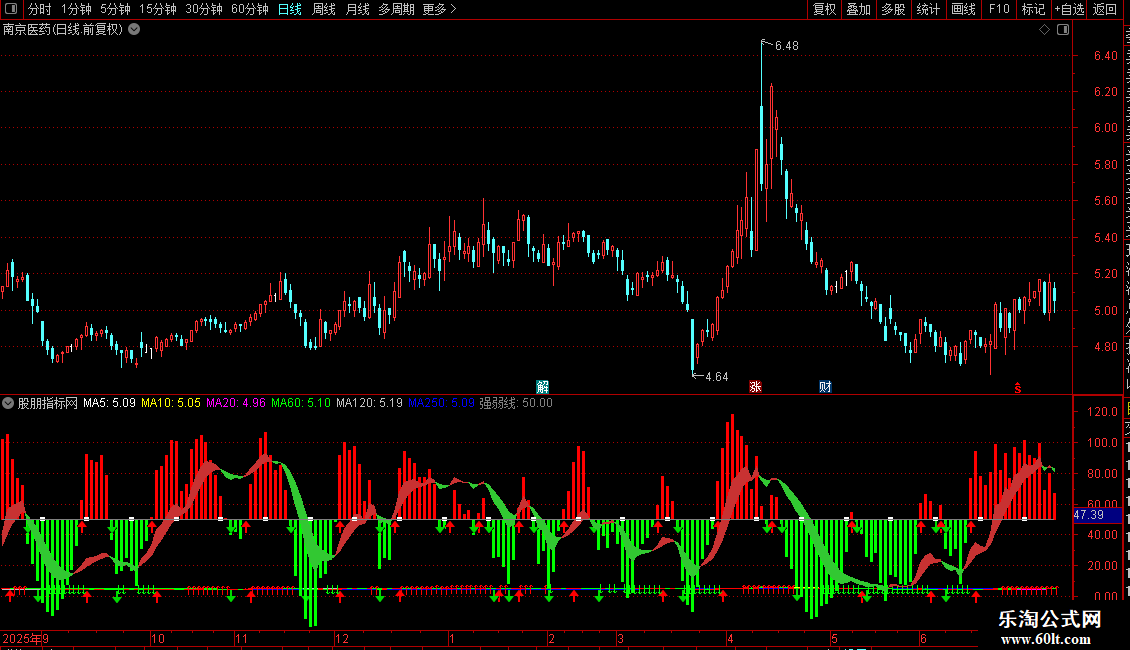The height and width of the screenshot is (650, 1130).
Task: Switch to 周线 weekly chart
Action: point(324,9)
